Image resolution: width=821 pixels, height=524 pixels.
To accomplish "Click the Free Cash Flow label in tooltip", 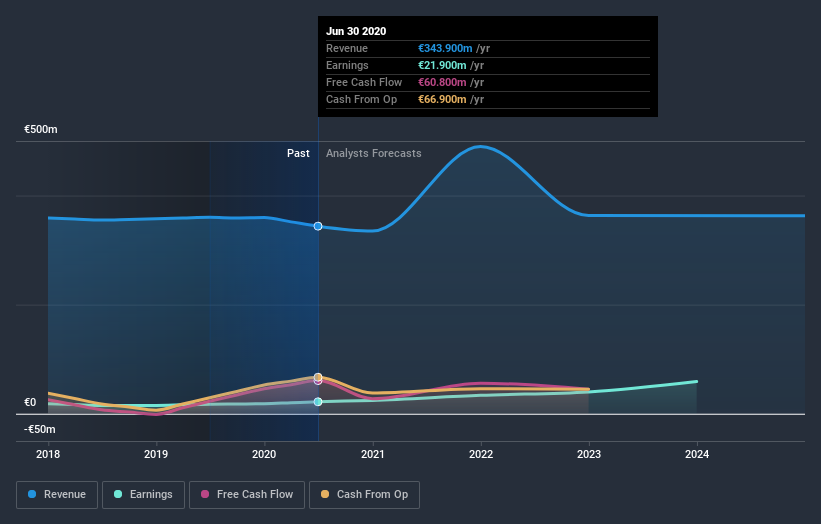I will point(364,82).
